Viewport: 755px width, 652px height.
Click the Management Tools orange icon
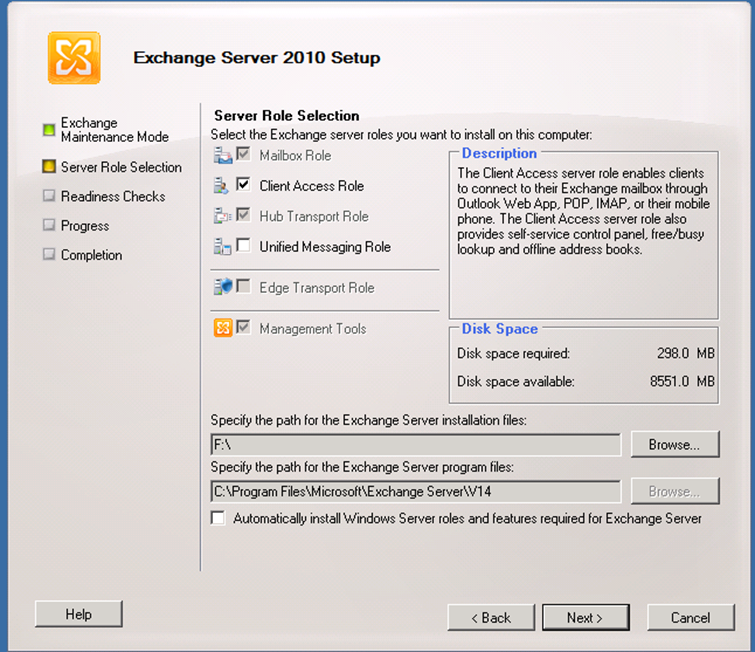(x=223, y=328)
